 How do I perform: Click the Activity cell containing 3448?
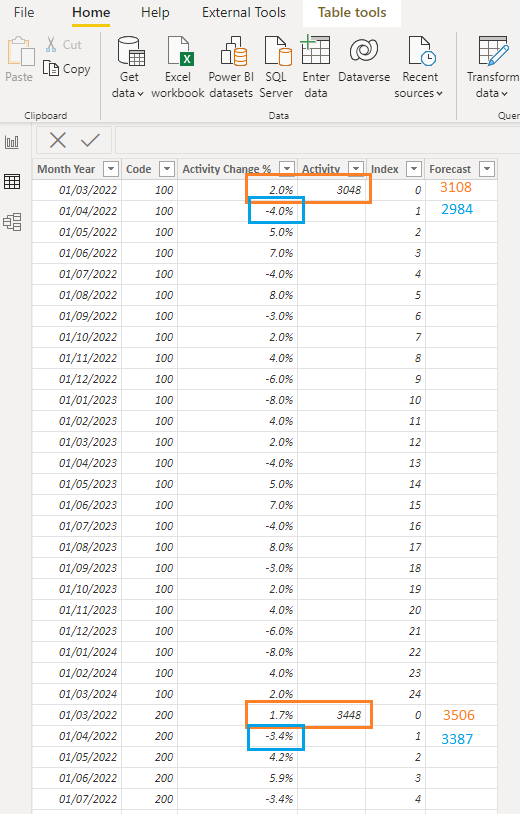point(332,715)
